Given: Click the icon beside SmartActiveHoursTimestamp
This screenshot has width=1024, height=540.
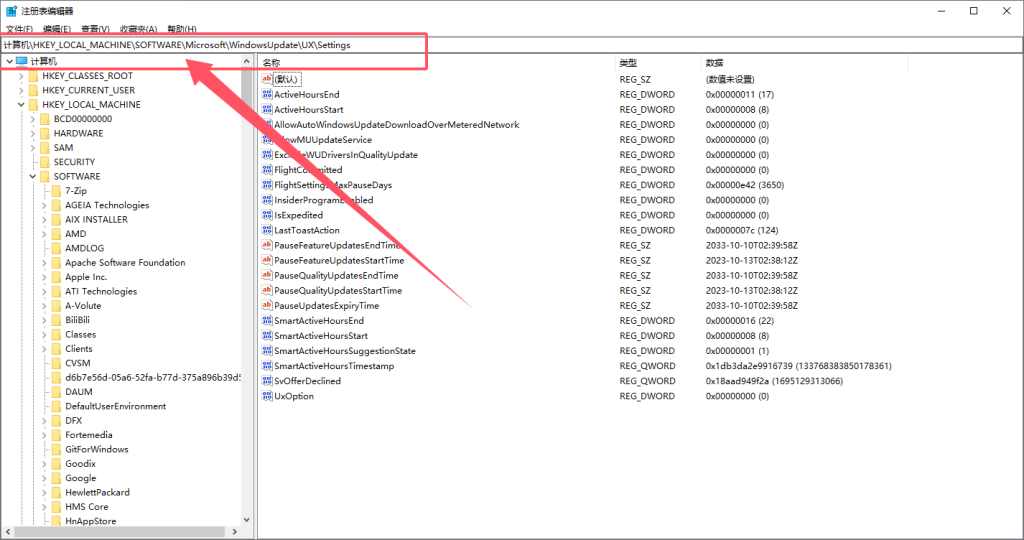Looking at the screenshot, I should coord(267,366).
